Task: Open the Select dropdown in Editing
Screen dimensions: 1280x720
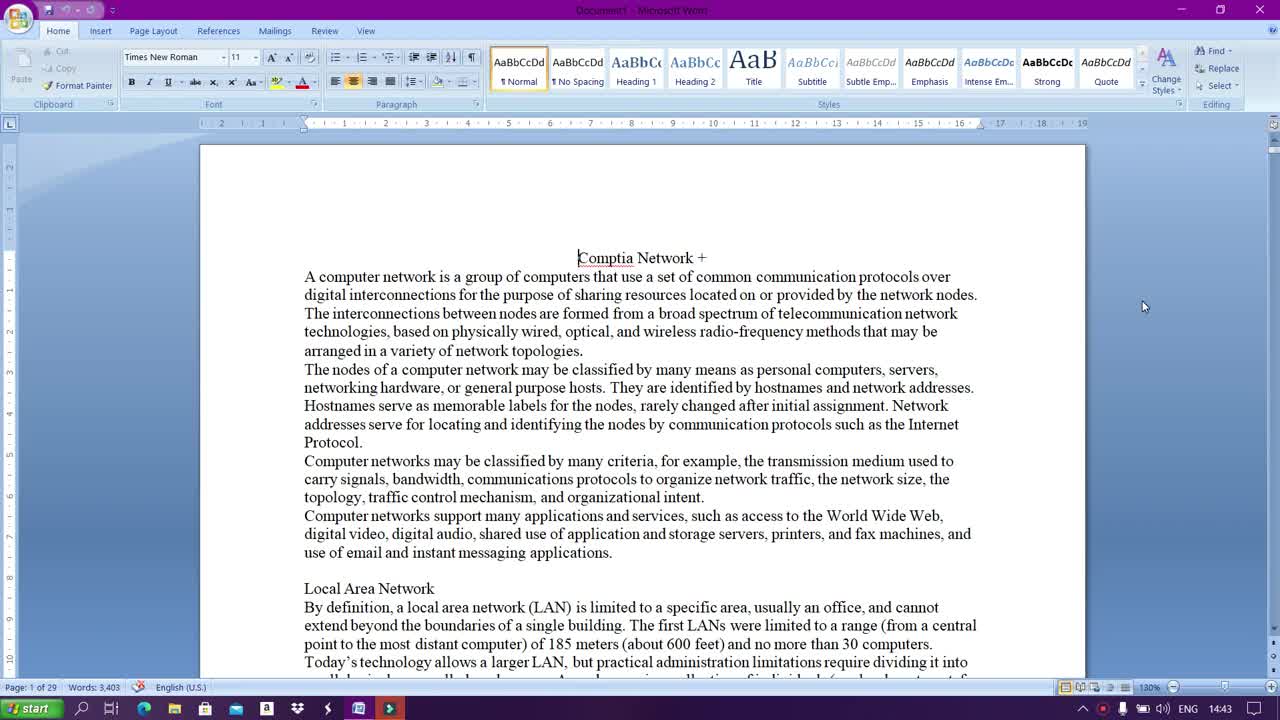Action: coord(1217,85)
